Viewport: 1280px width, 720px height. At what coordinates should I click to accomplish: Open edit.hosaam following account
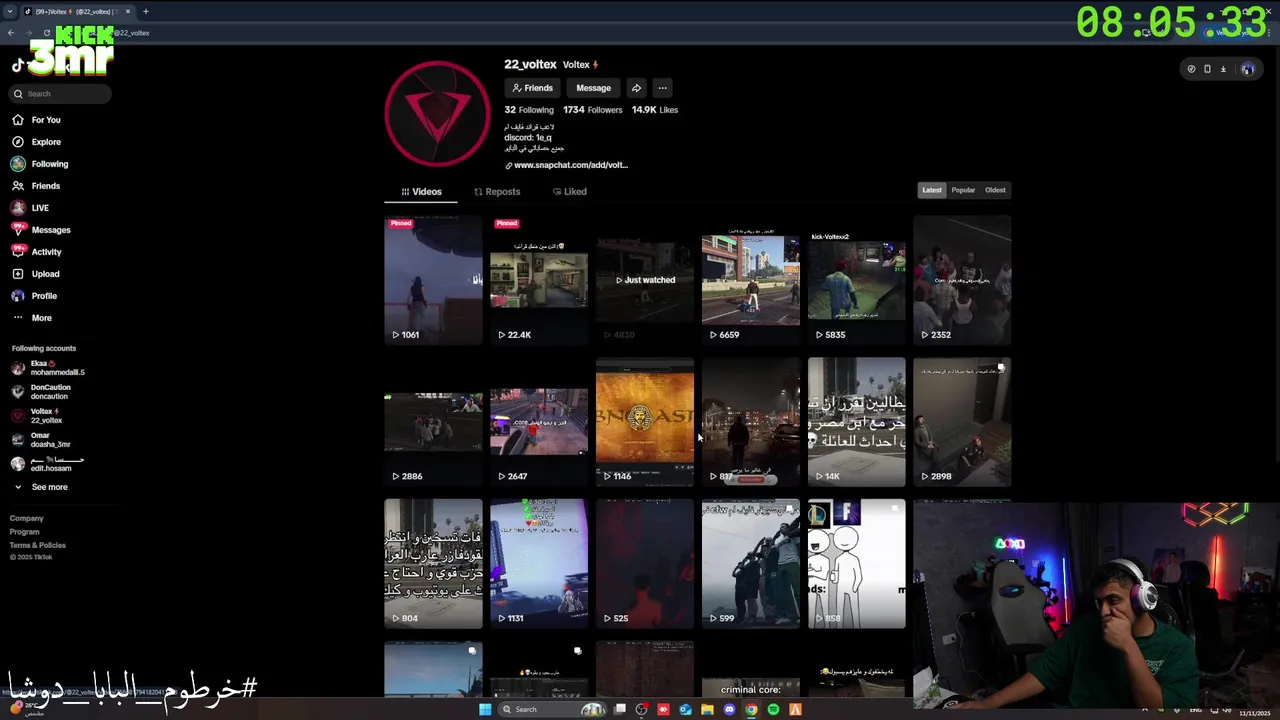48,464
